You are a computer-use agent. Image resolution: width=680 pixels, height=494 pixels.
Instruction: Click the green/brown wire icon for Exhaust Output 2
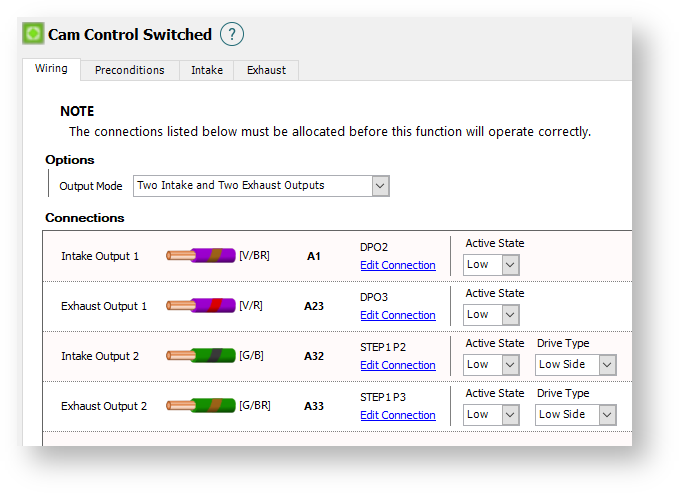[201, 406]
